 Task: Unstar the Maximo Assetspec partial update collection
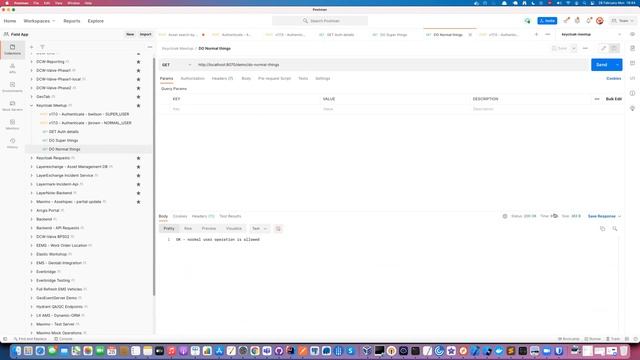138,202
